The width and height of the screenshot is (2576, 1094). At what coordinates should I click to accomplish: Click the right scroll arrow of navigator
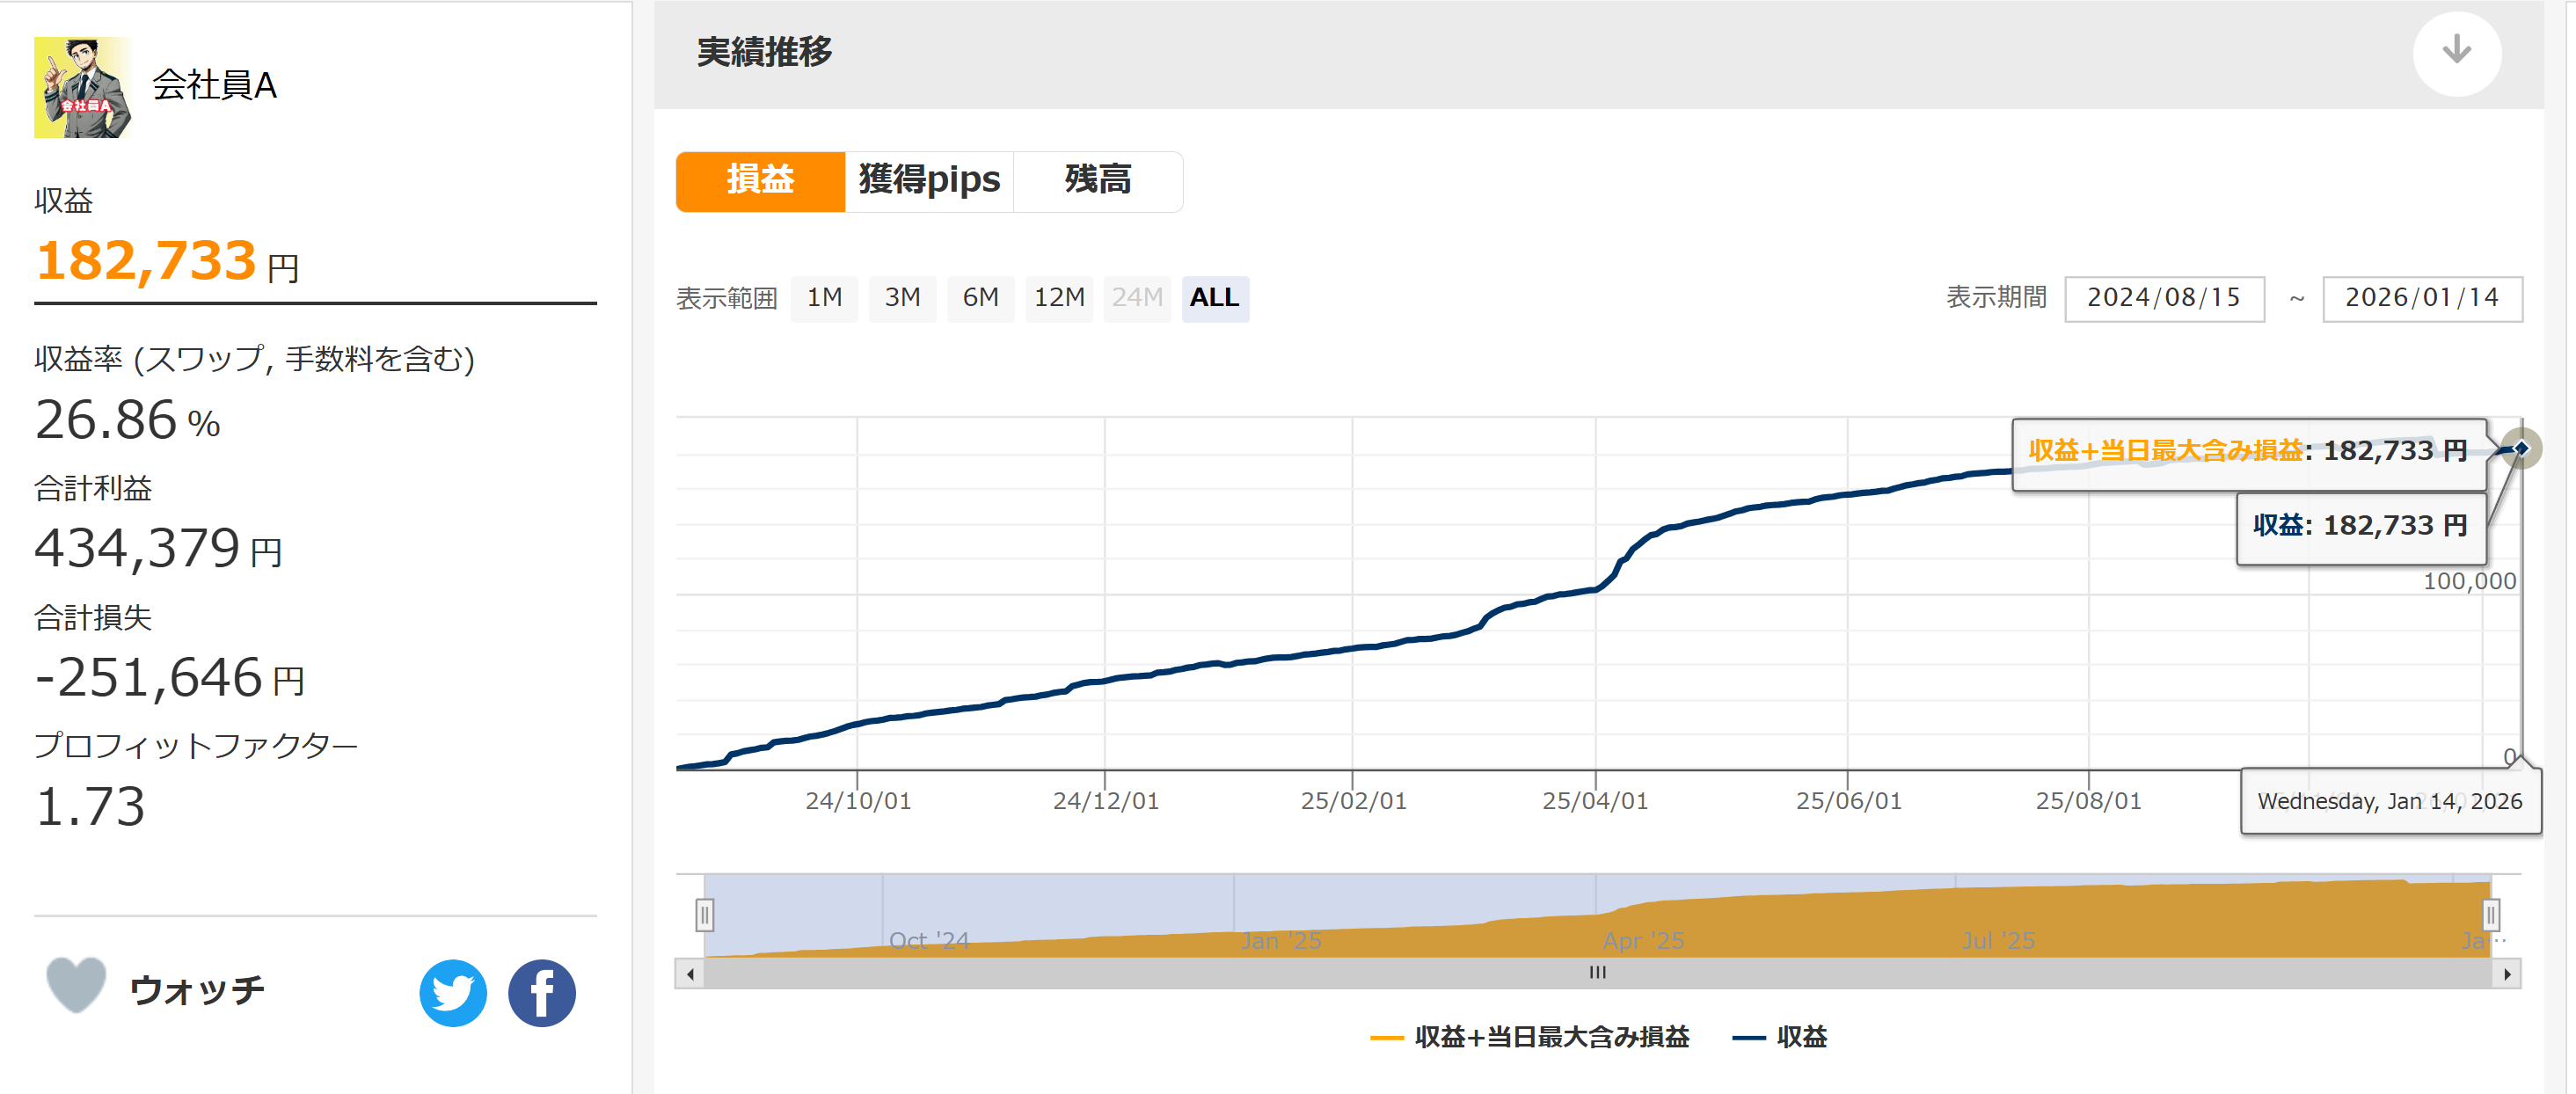click(x=2506, y=973)
